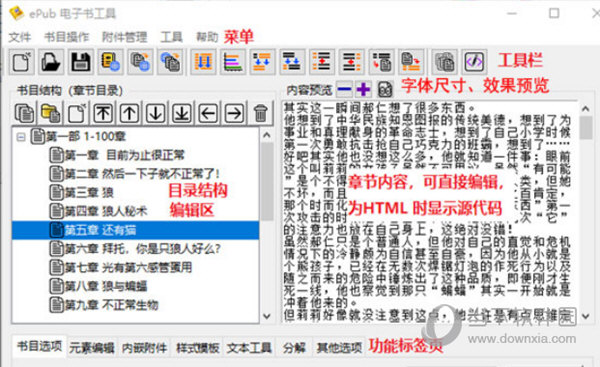Switch to the 其他选项 tab
Image resolution: width=600 pixels, height=367 pixels.
(x=339, y=347)
